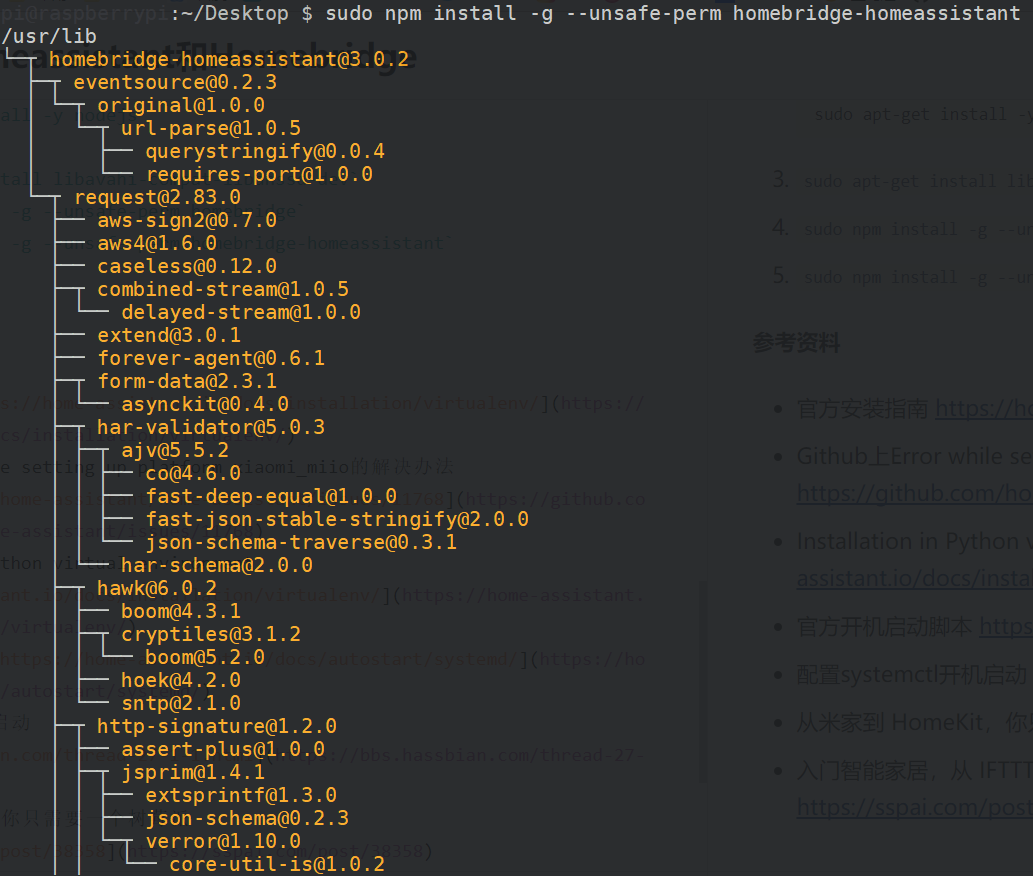The image size is (1033, 876).
Task: Click co@4.6.0 entry
Action: point(193,473)
